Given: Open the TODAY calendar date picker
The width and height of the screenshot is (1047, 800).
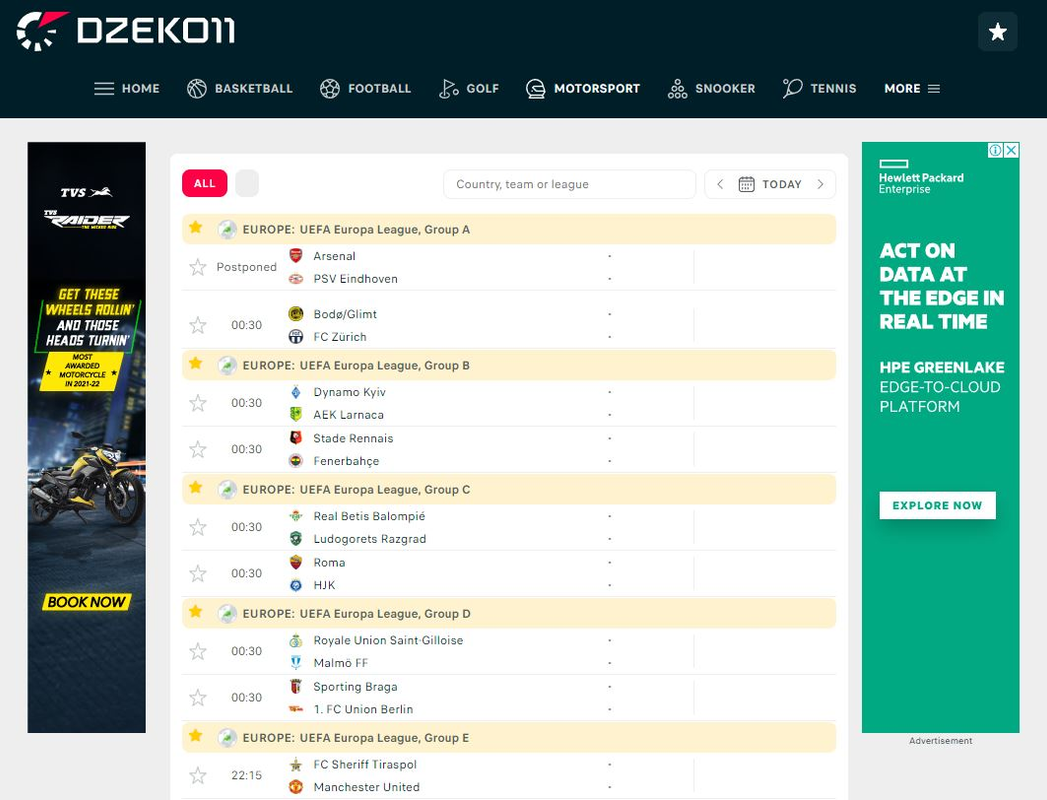Looking at the screenshot, I should (770, 184).
